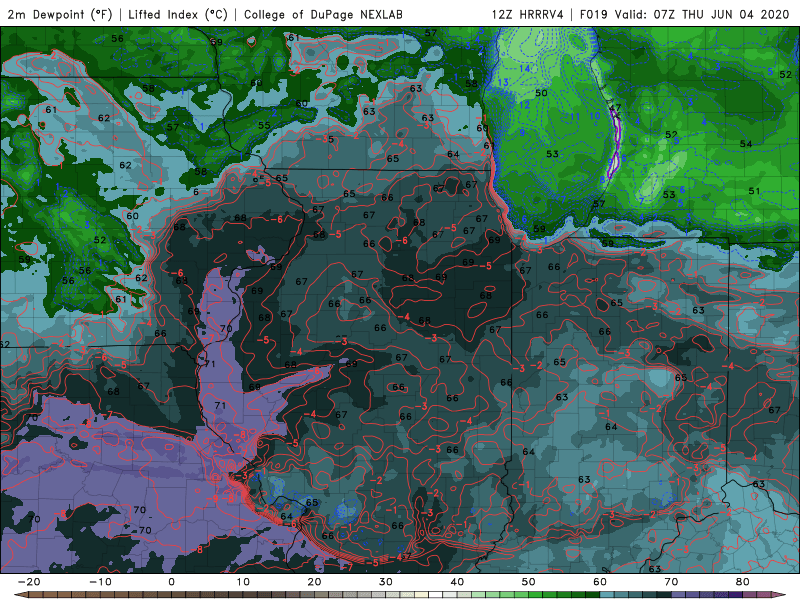Viewport: 800px width, 600px height.
Task: Click the "0" colorbar tick label
Action: (x=171, y=582)
